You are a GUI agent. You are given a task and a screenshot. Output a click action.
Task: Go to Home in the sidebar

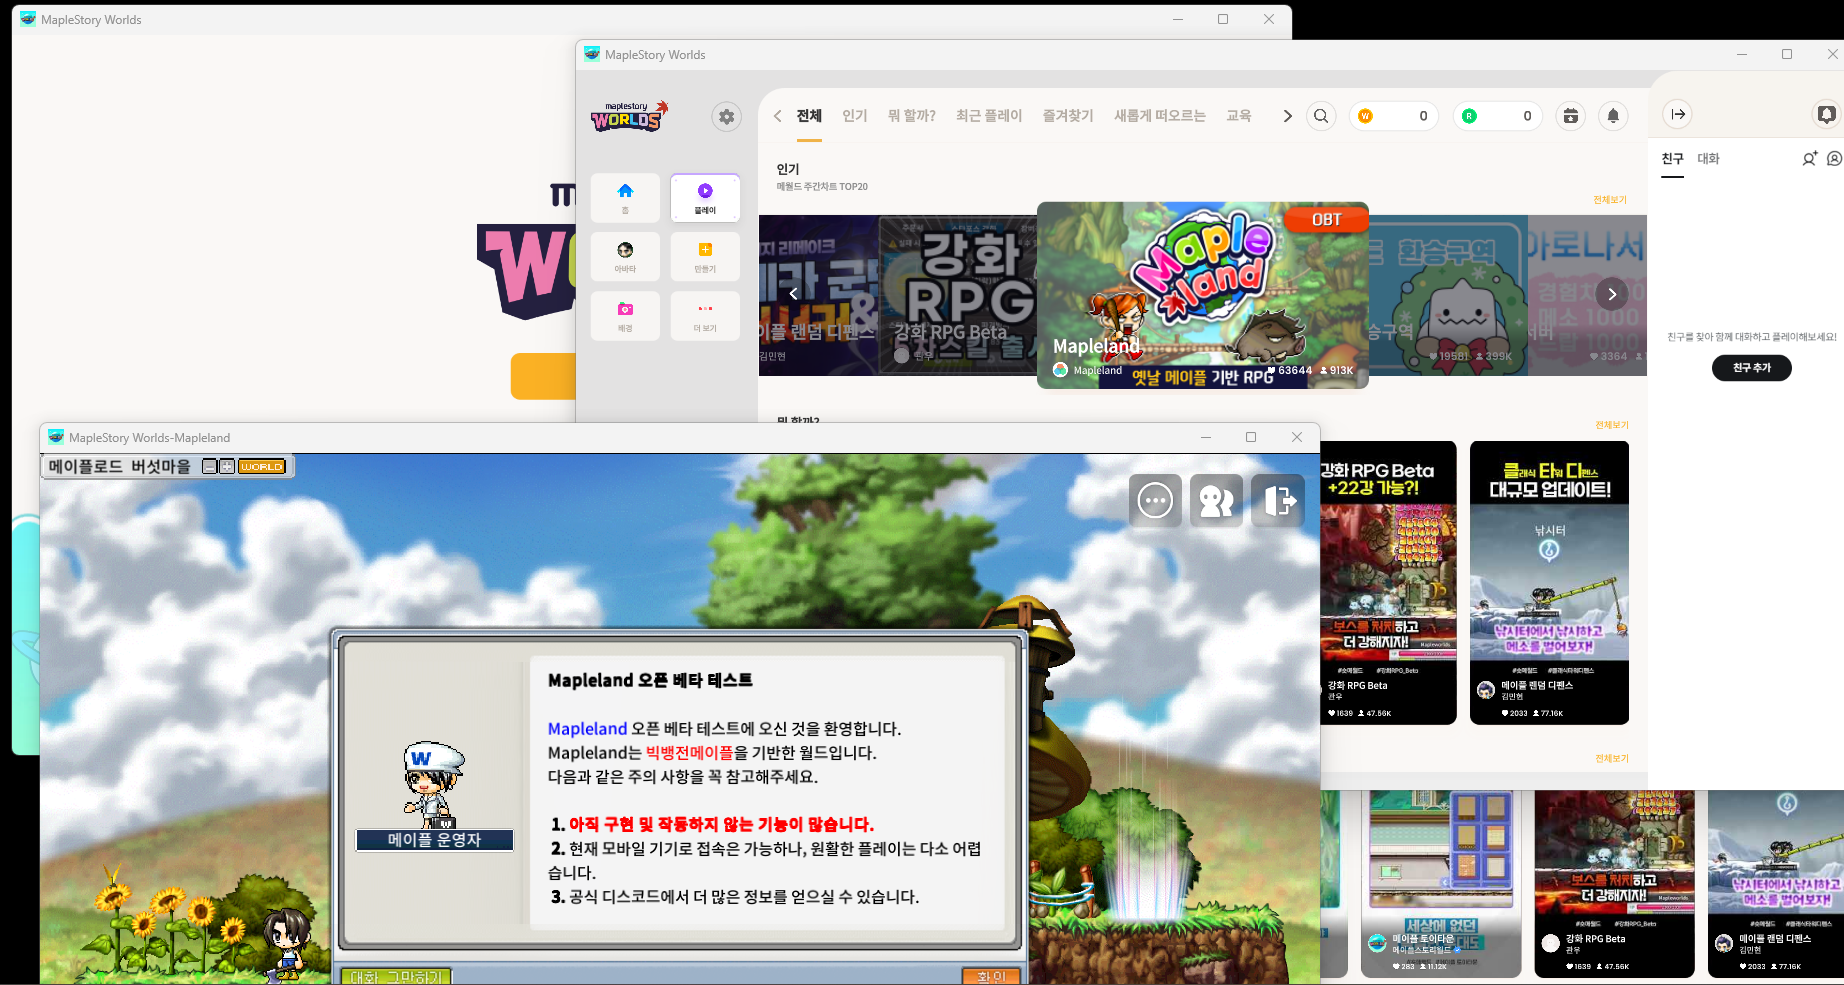pyautogui.click(x=625, y=197)
